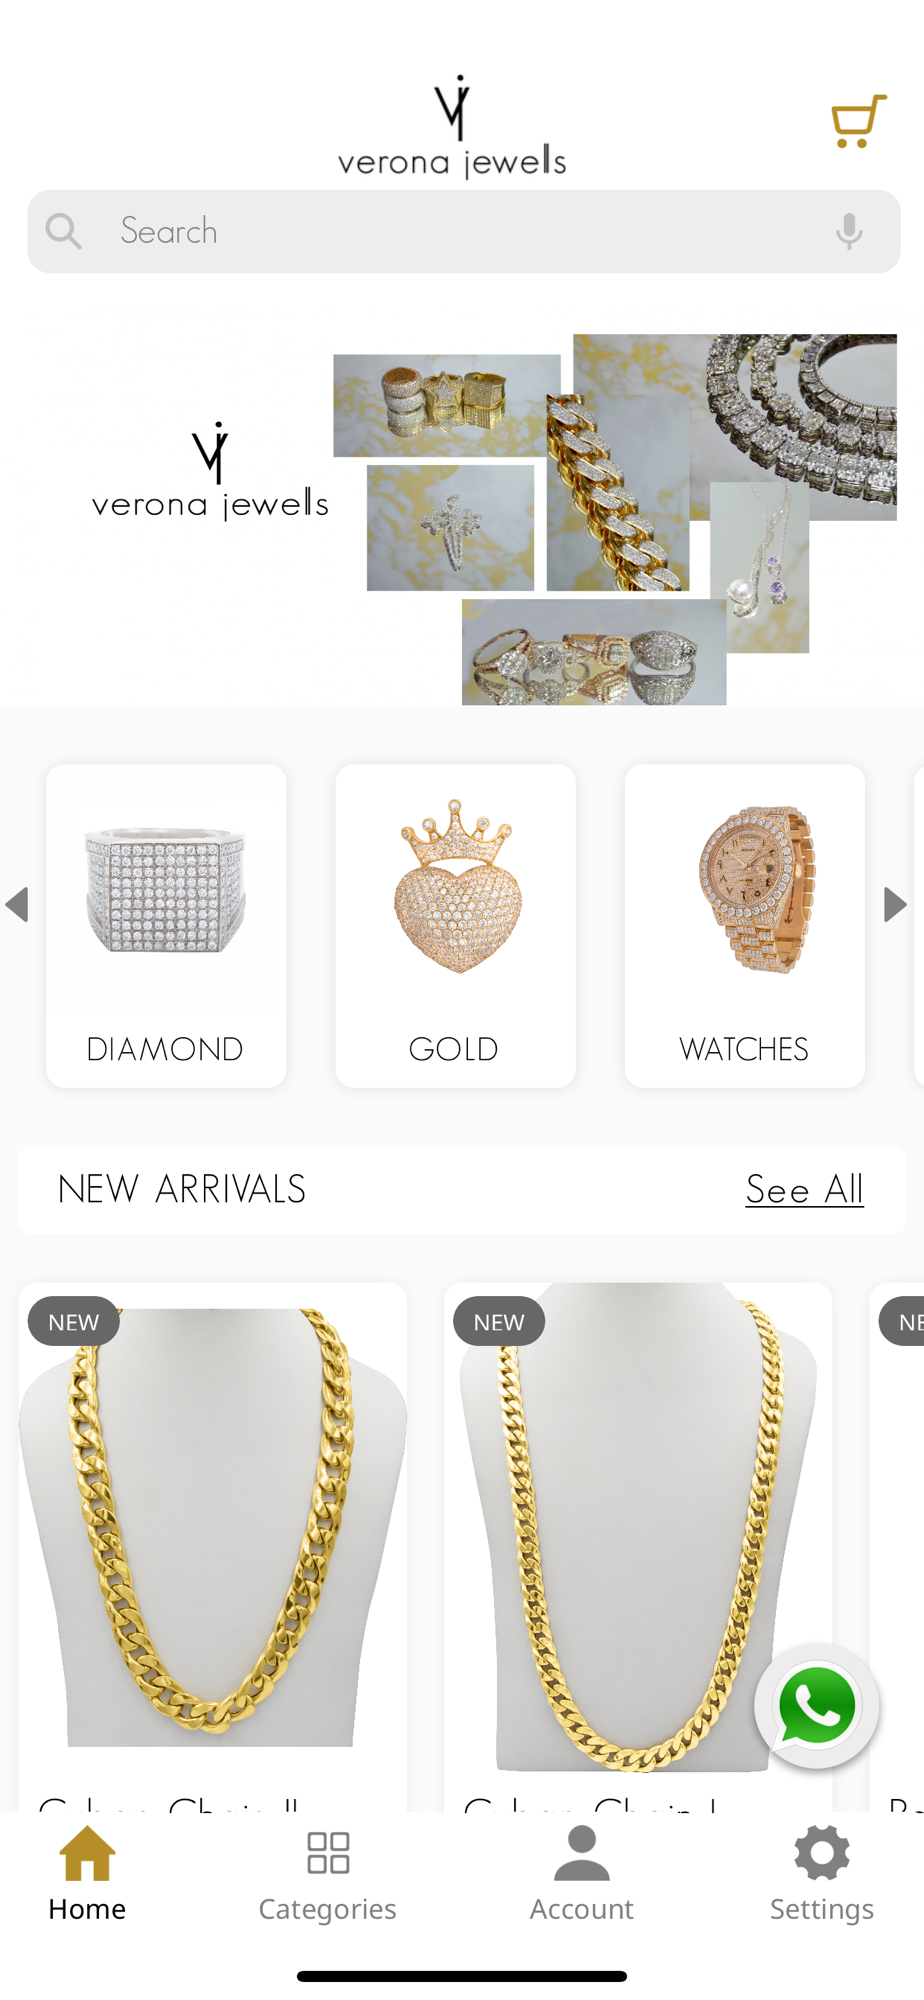
Task: Tap the microphone voice search icon
Action: tap(849, 231)
